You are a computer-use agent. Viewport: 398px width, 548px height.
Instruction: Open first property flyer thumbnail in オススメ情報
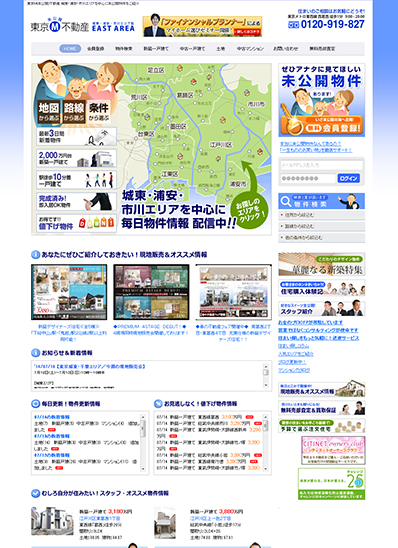pos(69,292)
